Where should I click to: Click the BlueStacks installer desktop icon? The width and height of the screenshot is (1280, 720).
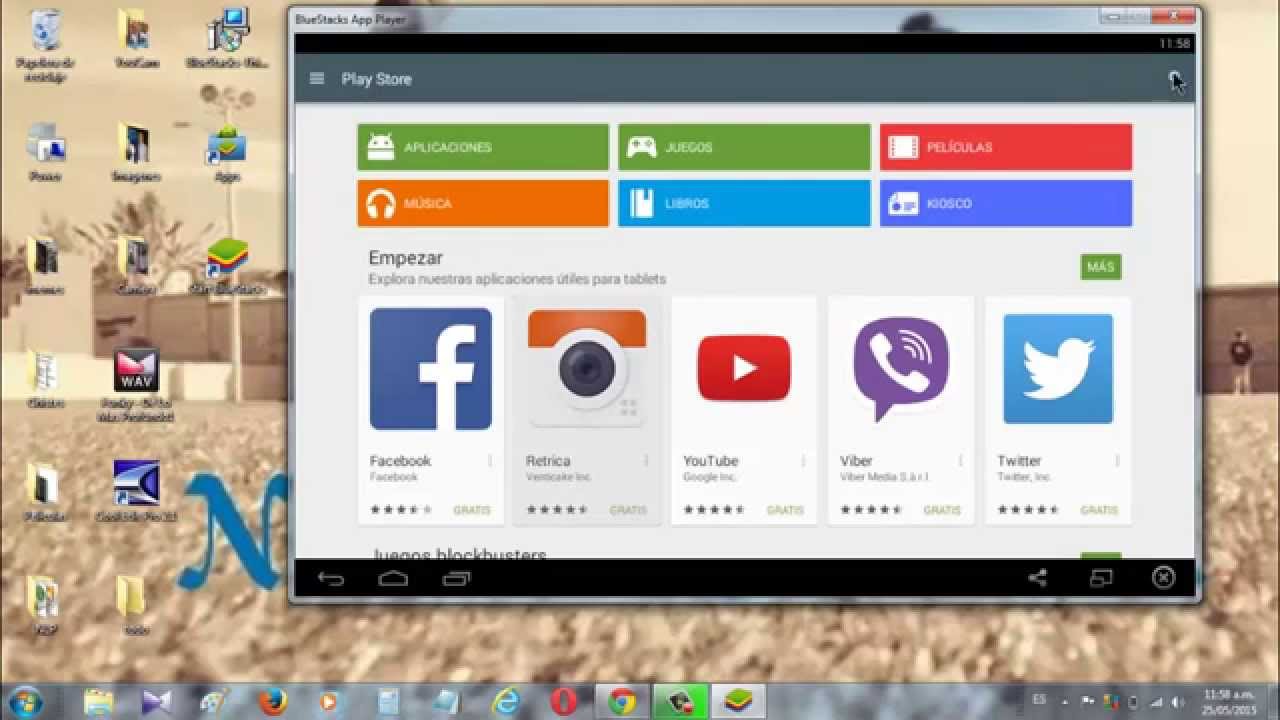pos(228,38)
